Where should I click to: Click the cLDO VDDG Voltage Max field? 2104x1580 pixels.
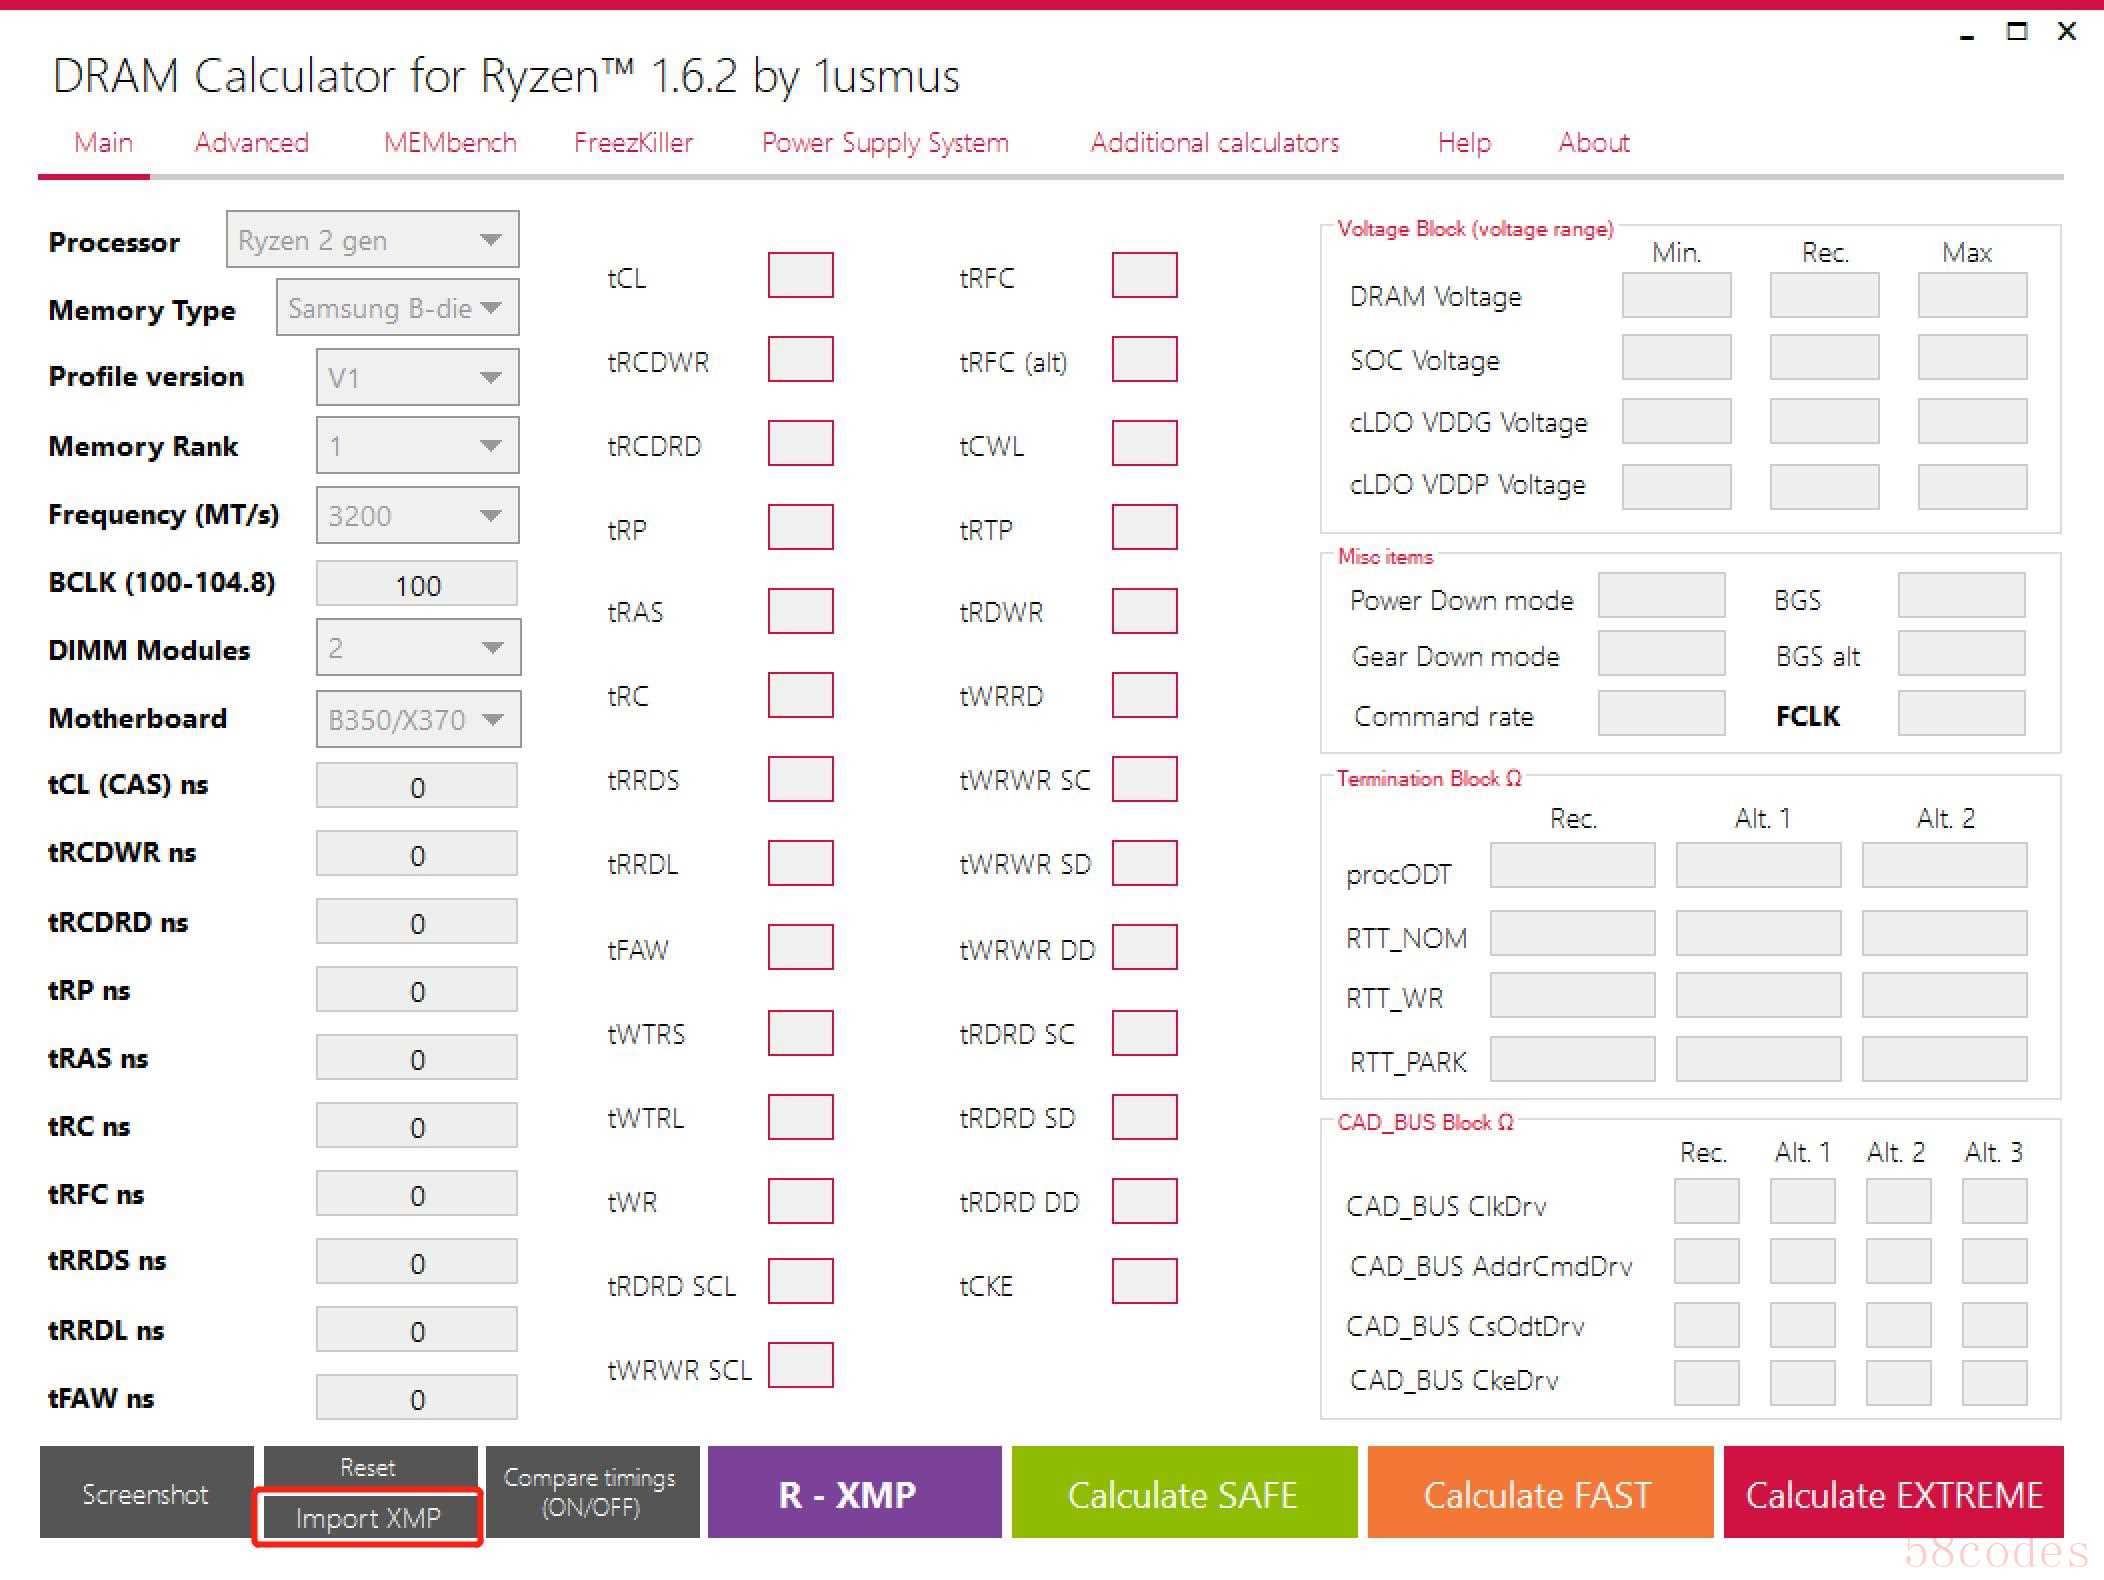click(1972, 421)
